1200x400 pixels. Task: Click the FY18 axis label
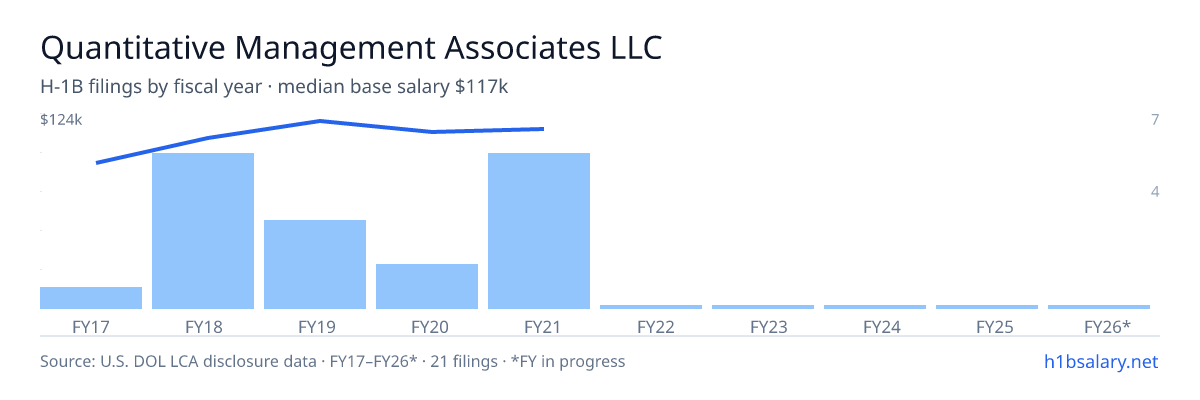tap(203, 326)
